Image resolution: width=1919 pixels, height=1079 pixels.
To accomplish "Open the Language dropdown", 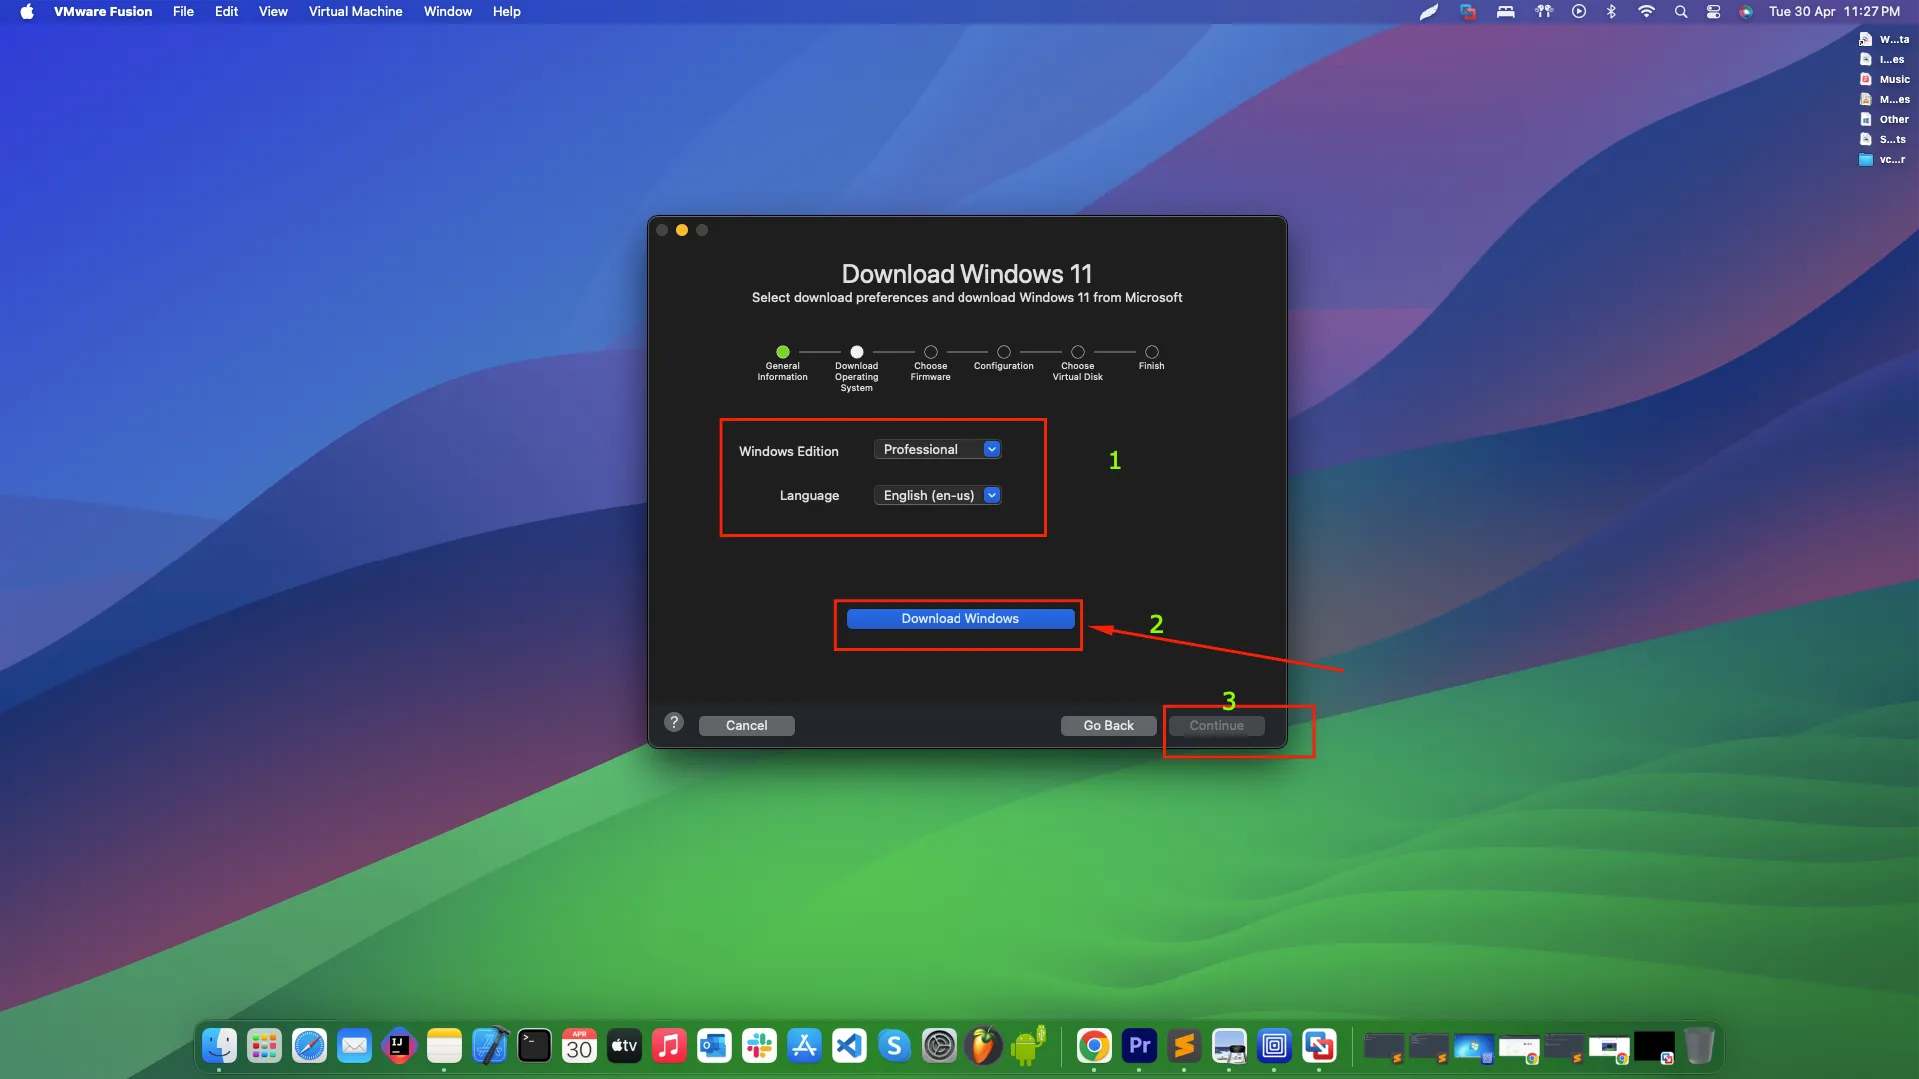I will [x=937, y=495].
